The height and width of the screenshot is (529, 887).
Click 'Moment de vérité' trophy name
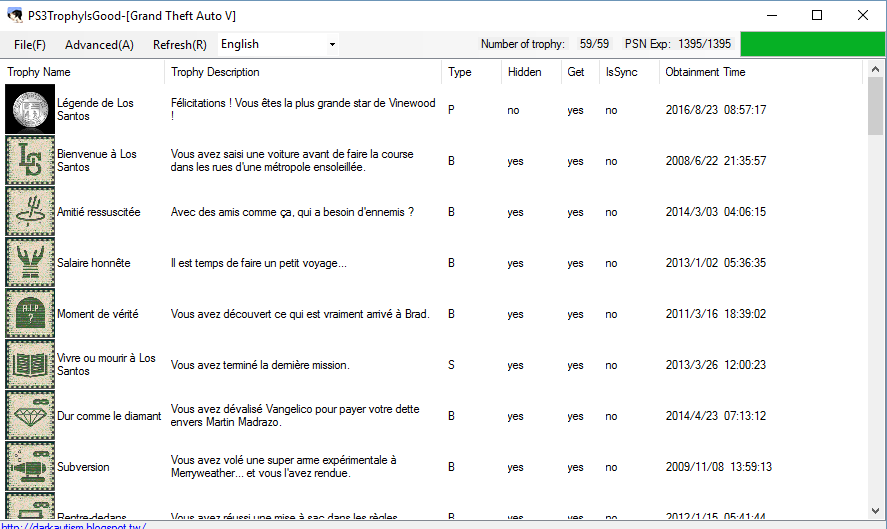[x=97, y=313]
